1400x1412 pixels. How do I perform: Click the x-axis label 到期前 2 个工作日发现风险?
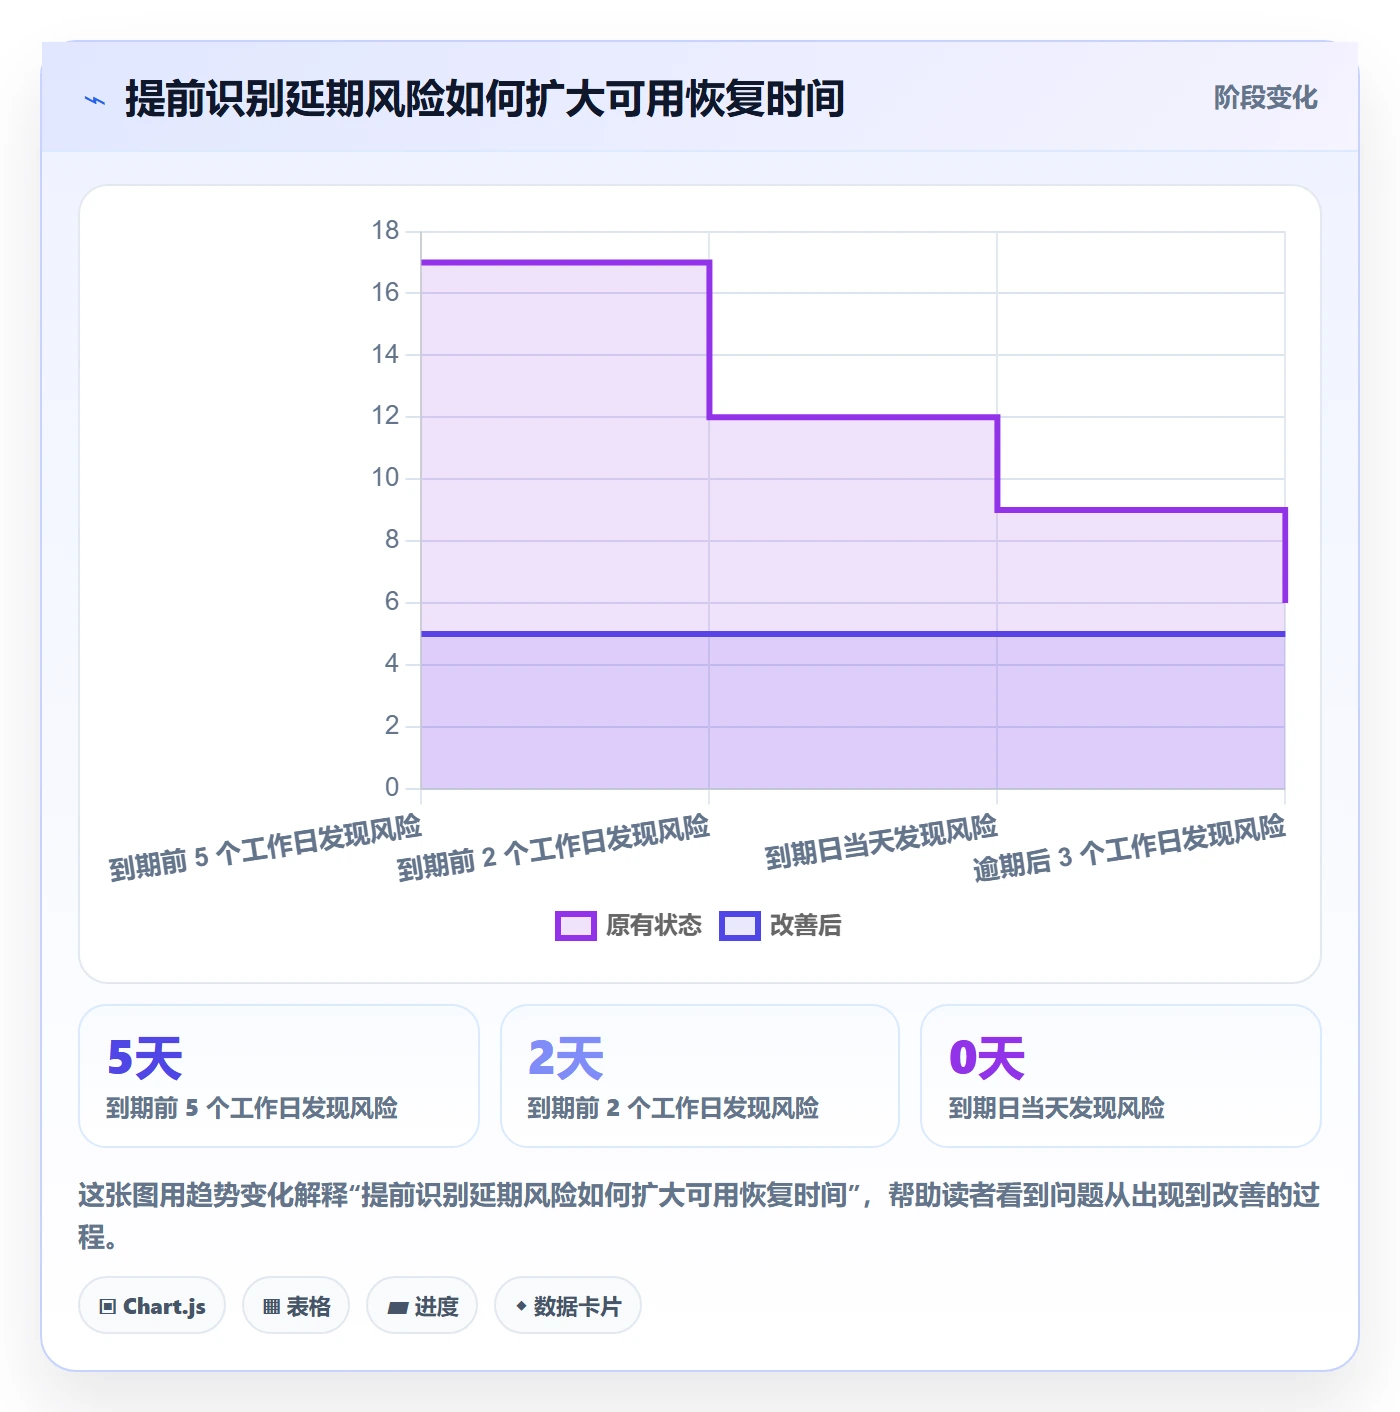click(554, 848)
